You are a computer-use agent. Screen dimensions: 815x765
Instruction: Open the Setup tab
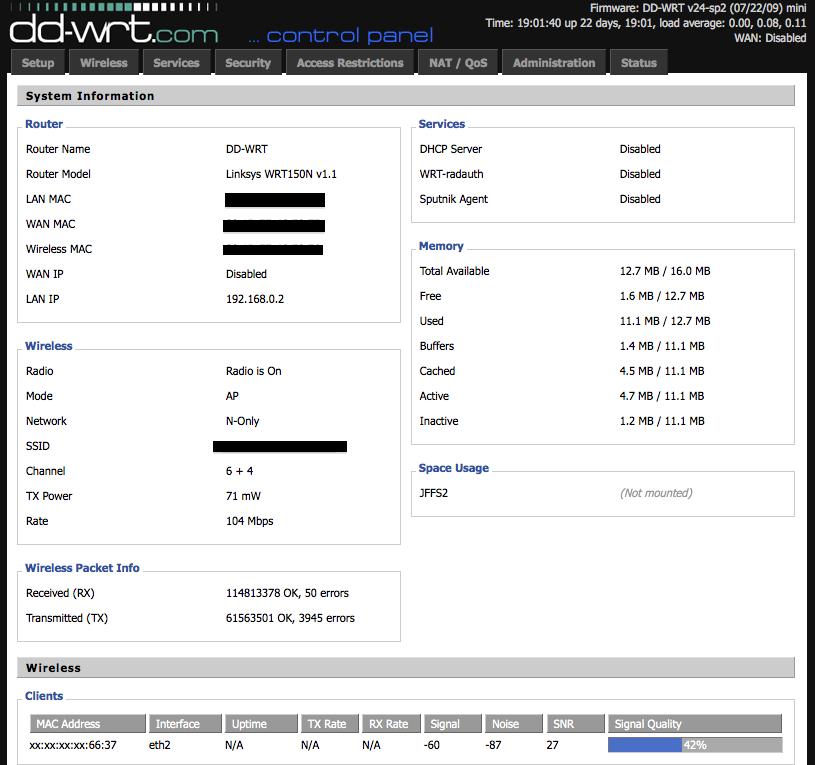click(38, 62)
